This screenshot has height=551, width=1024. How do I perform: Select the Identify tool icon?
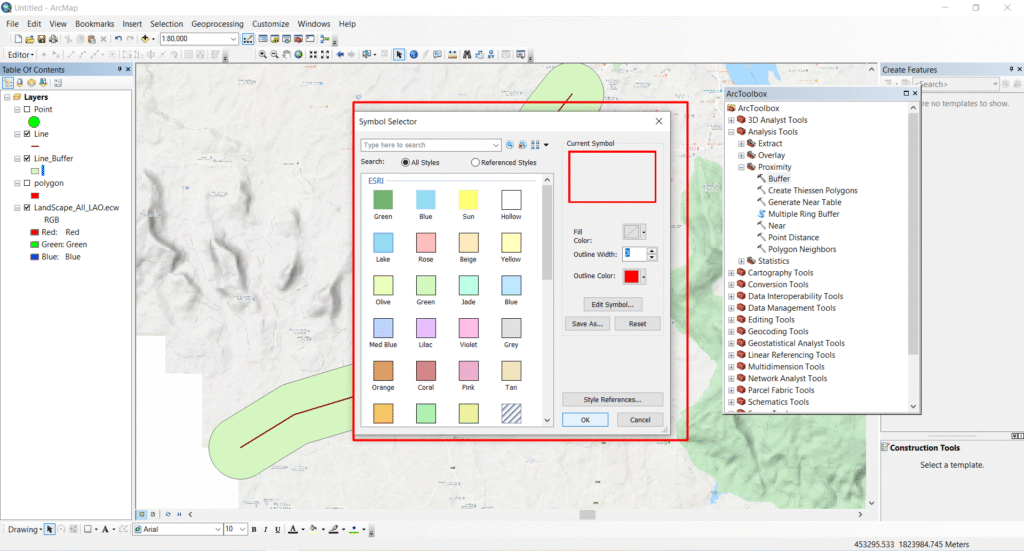413,55
